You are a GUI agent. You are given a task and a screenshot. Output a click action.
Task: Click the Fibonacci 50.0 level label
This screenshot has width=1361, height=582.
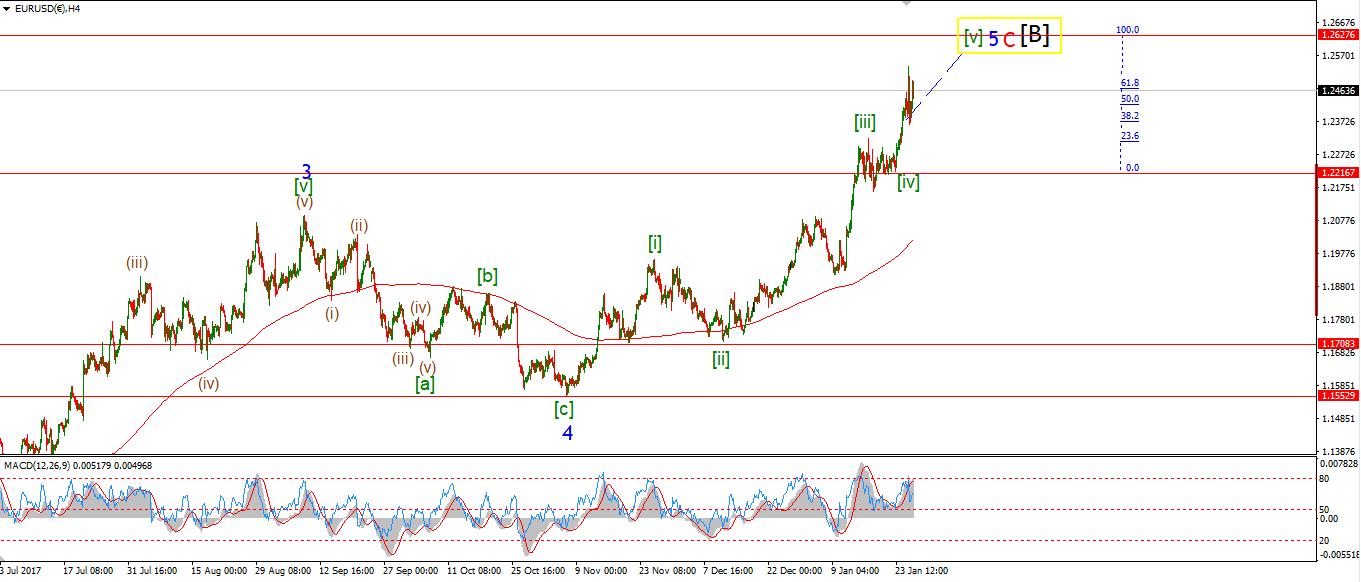point(1130,99)
